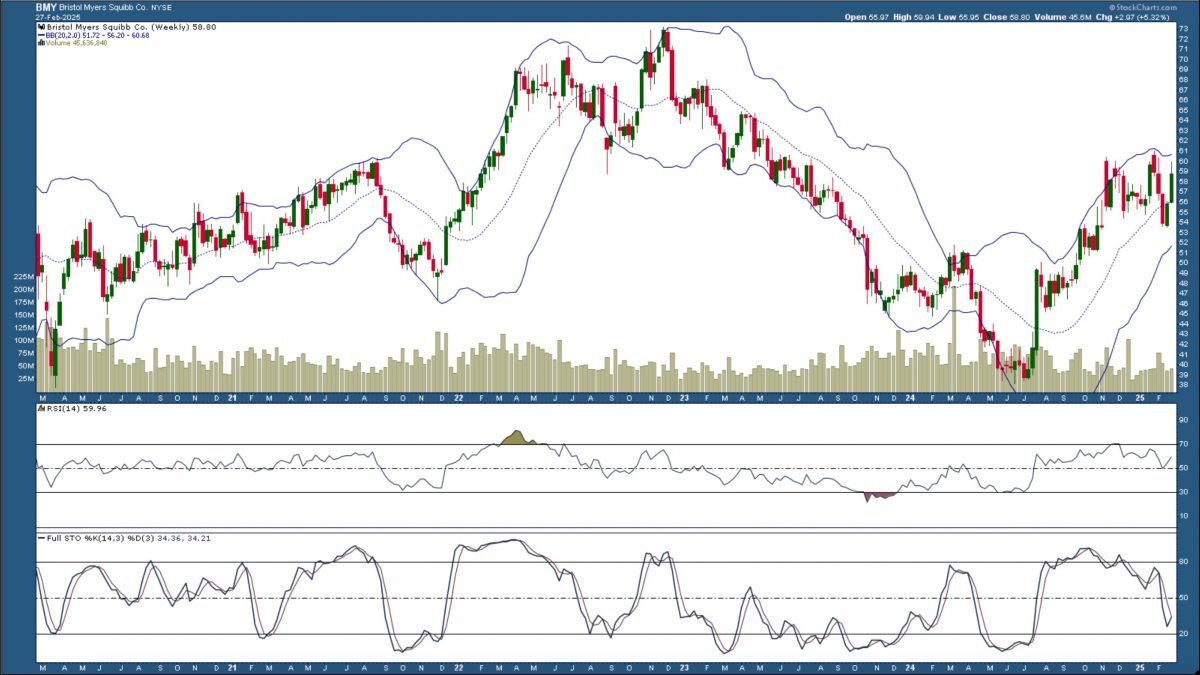Click the 20 level on the stochastic axis
The width and height of the screenshot is (1200, 675).
[x=1183, y=634]
